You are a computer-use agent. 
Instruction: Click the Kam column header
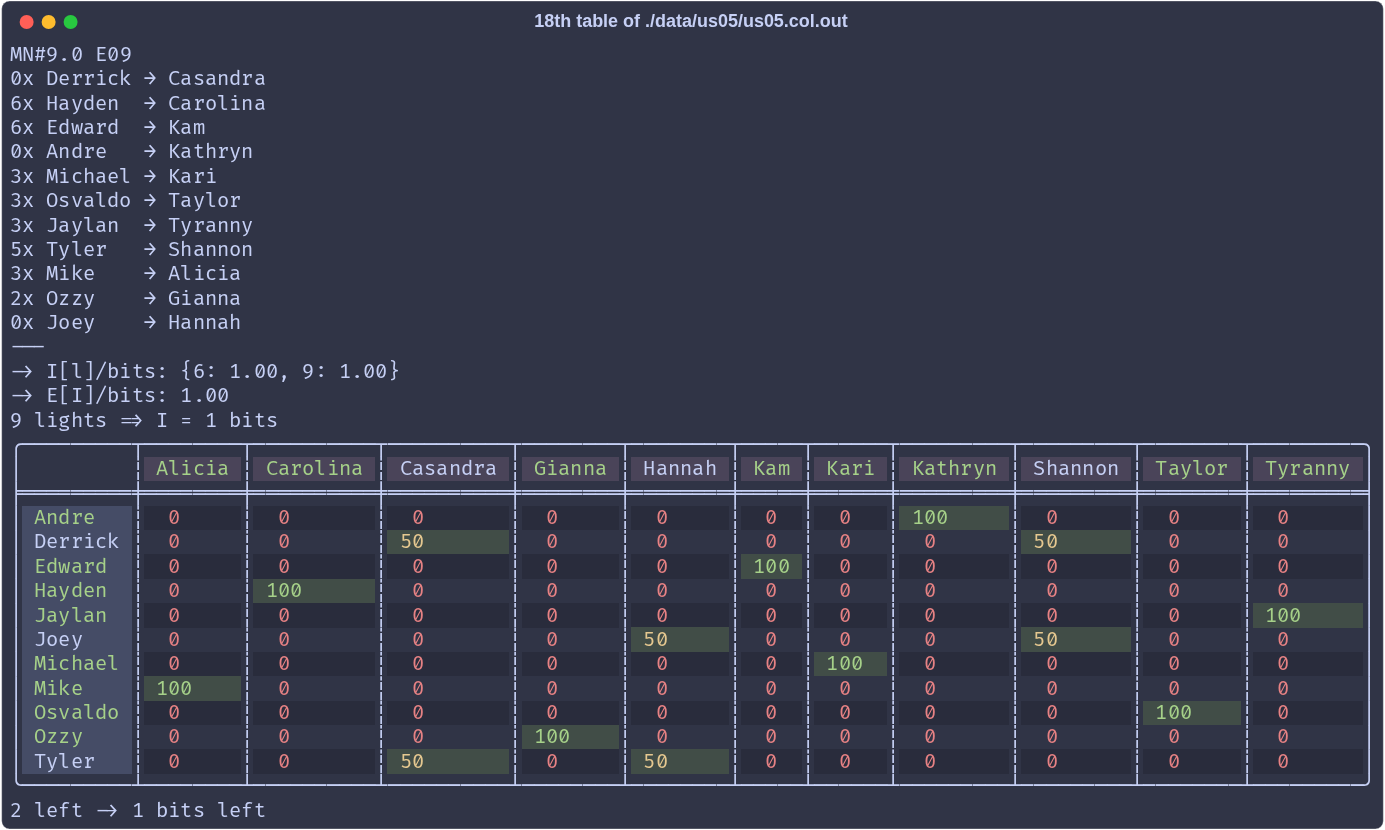[771, 468]
